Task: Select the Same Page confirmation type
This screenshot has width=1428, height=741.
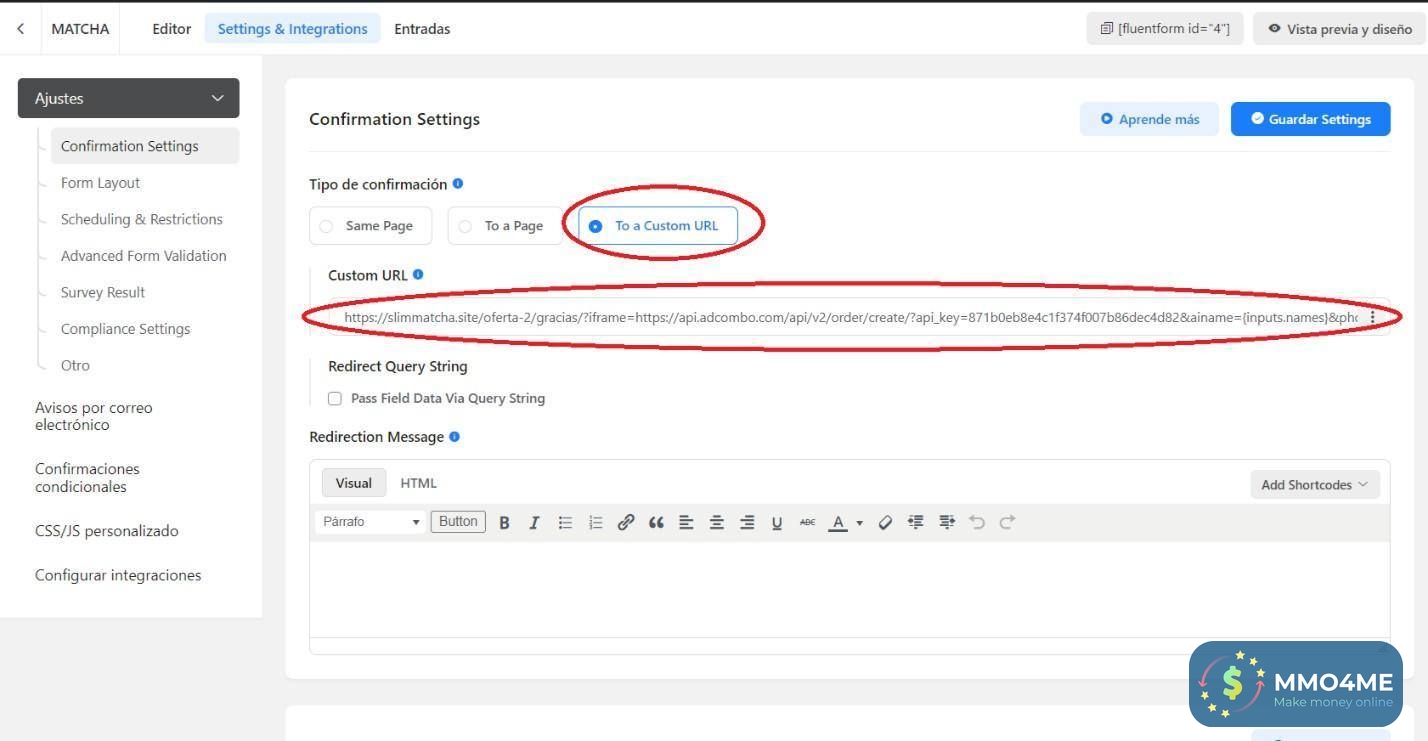Action: point(370,226)
